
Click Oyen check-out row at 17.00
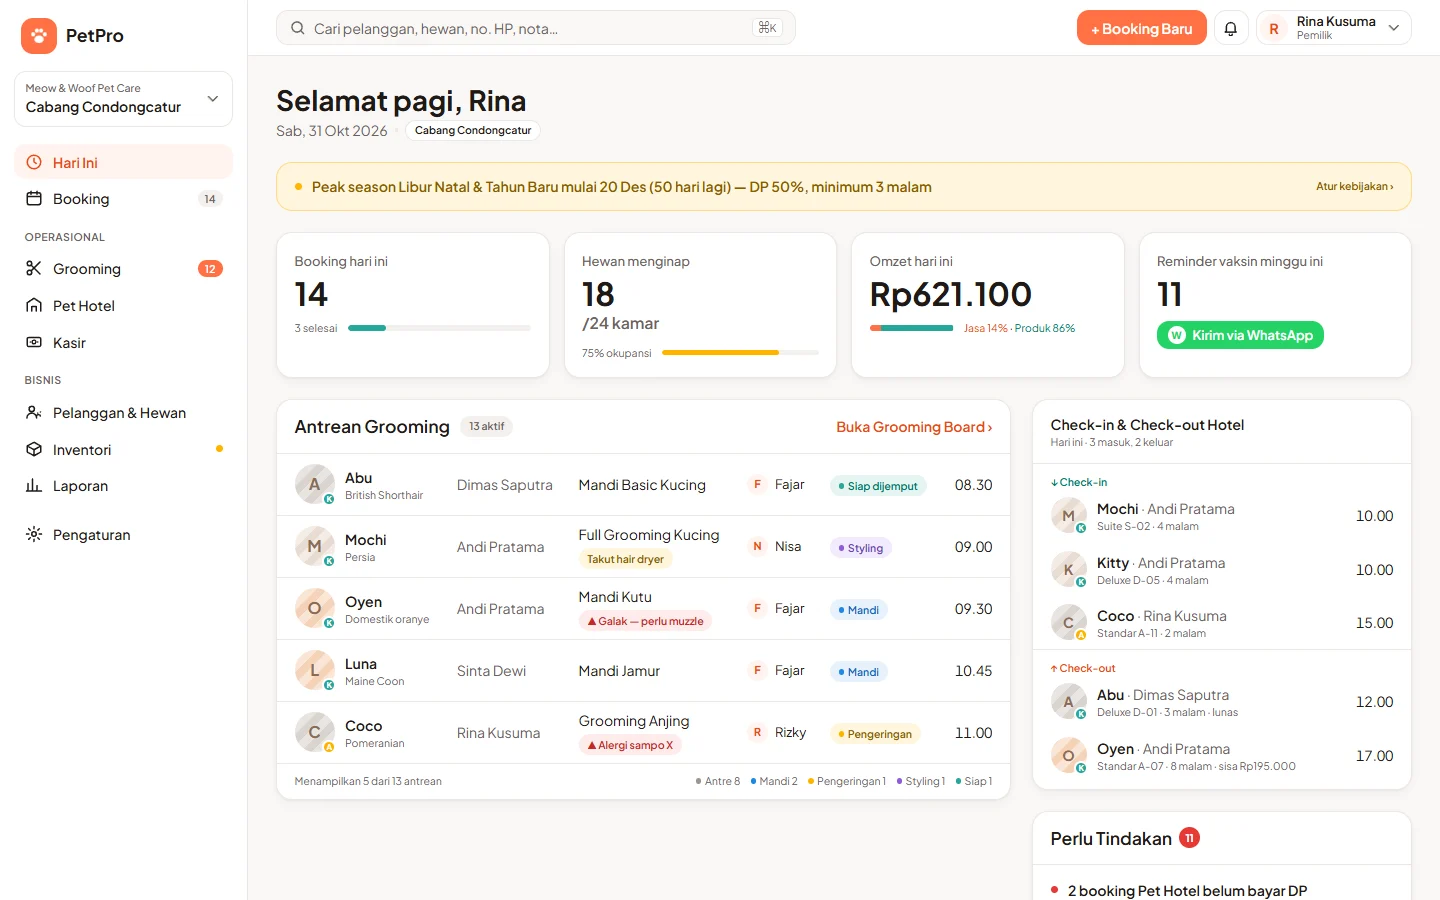tap(1222, 756)
